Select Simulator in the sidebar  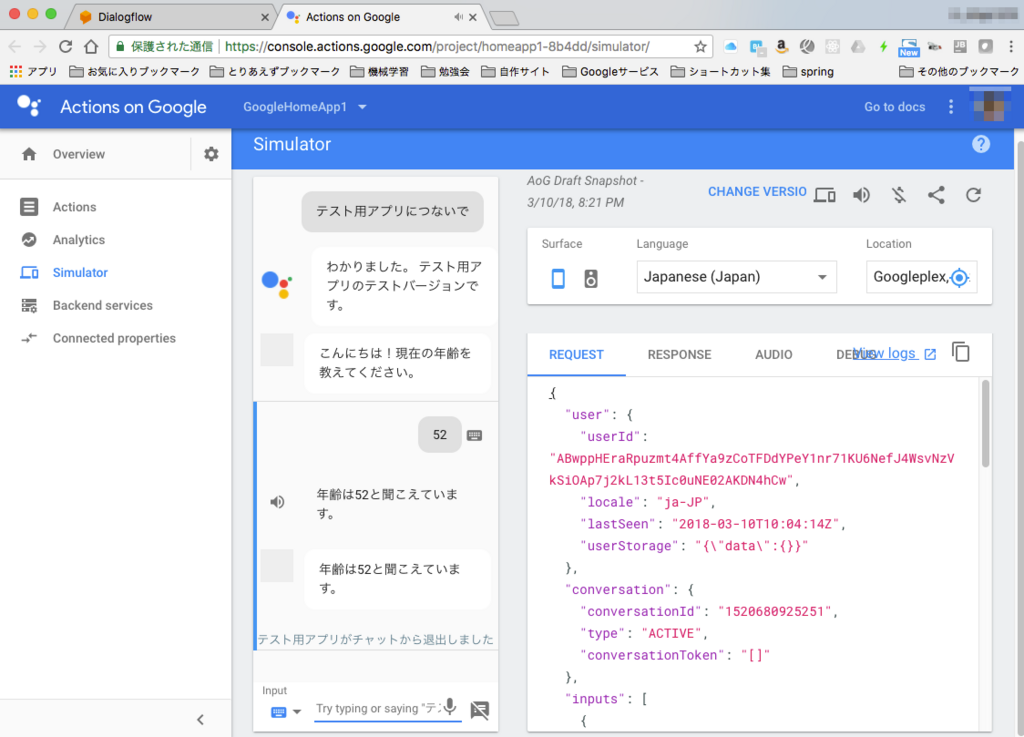point(80,272)
